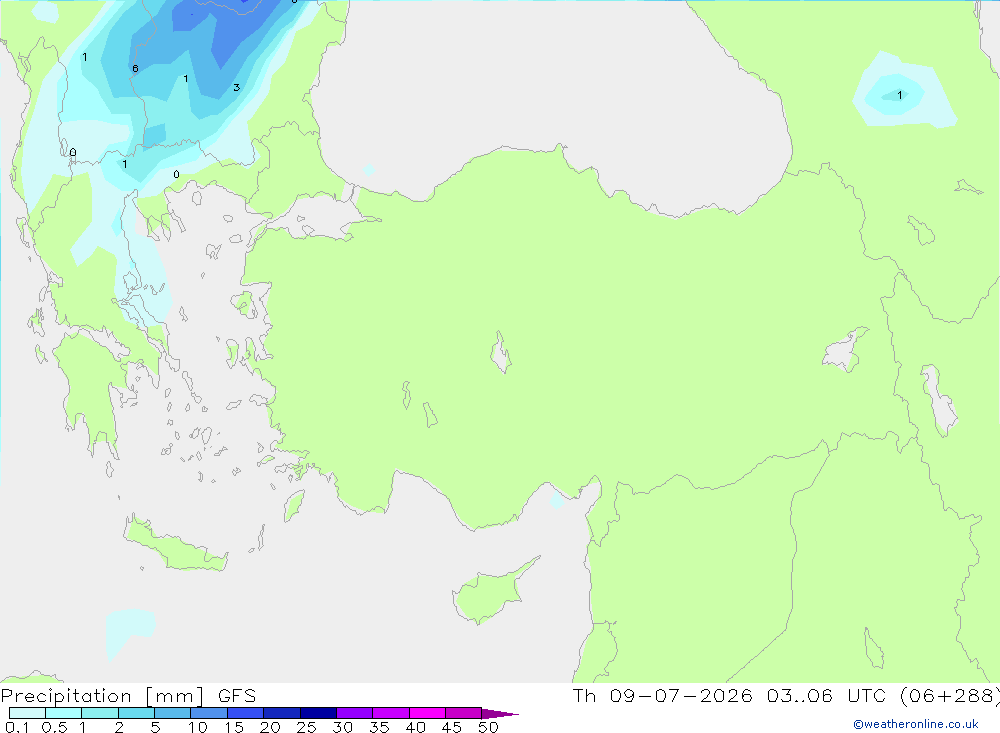Image resolution: width=1000 pixels, height=733 pixels.
Task: Click the above-50 arrow tip of legend
Action: tap(499, 714)
